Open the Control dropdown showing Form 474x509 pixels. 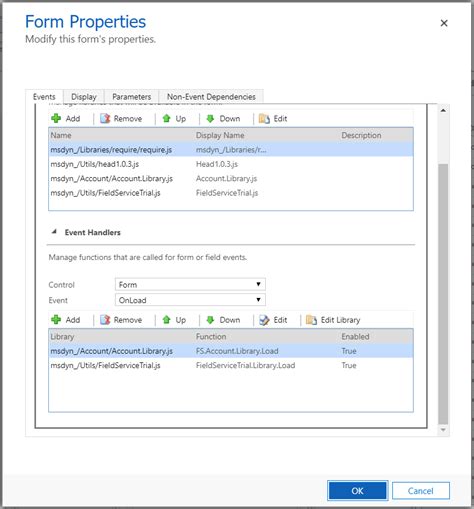pos(190,284)
